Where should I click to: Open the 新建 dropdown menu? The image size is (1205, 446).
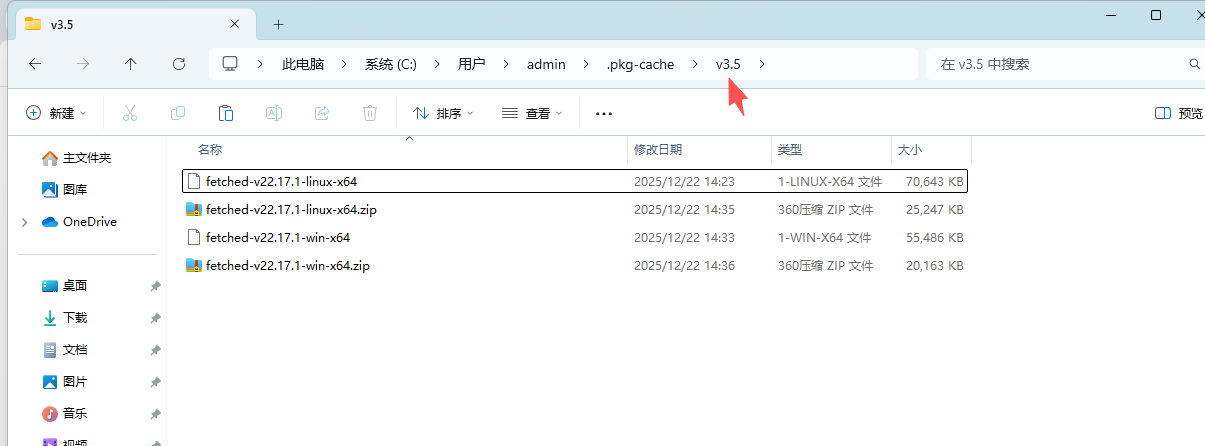(56, 113)
